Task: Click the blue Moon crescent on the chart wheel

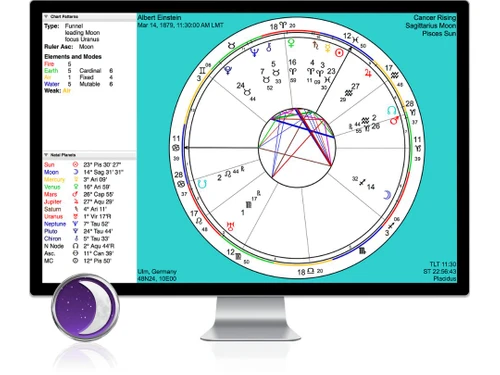Action: pos(387,195)
